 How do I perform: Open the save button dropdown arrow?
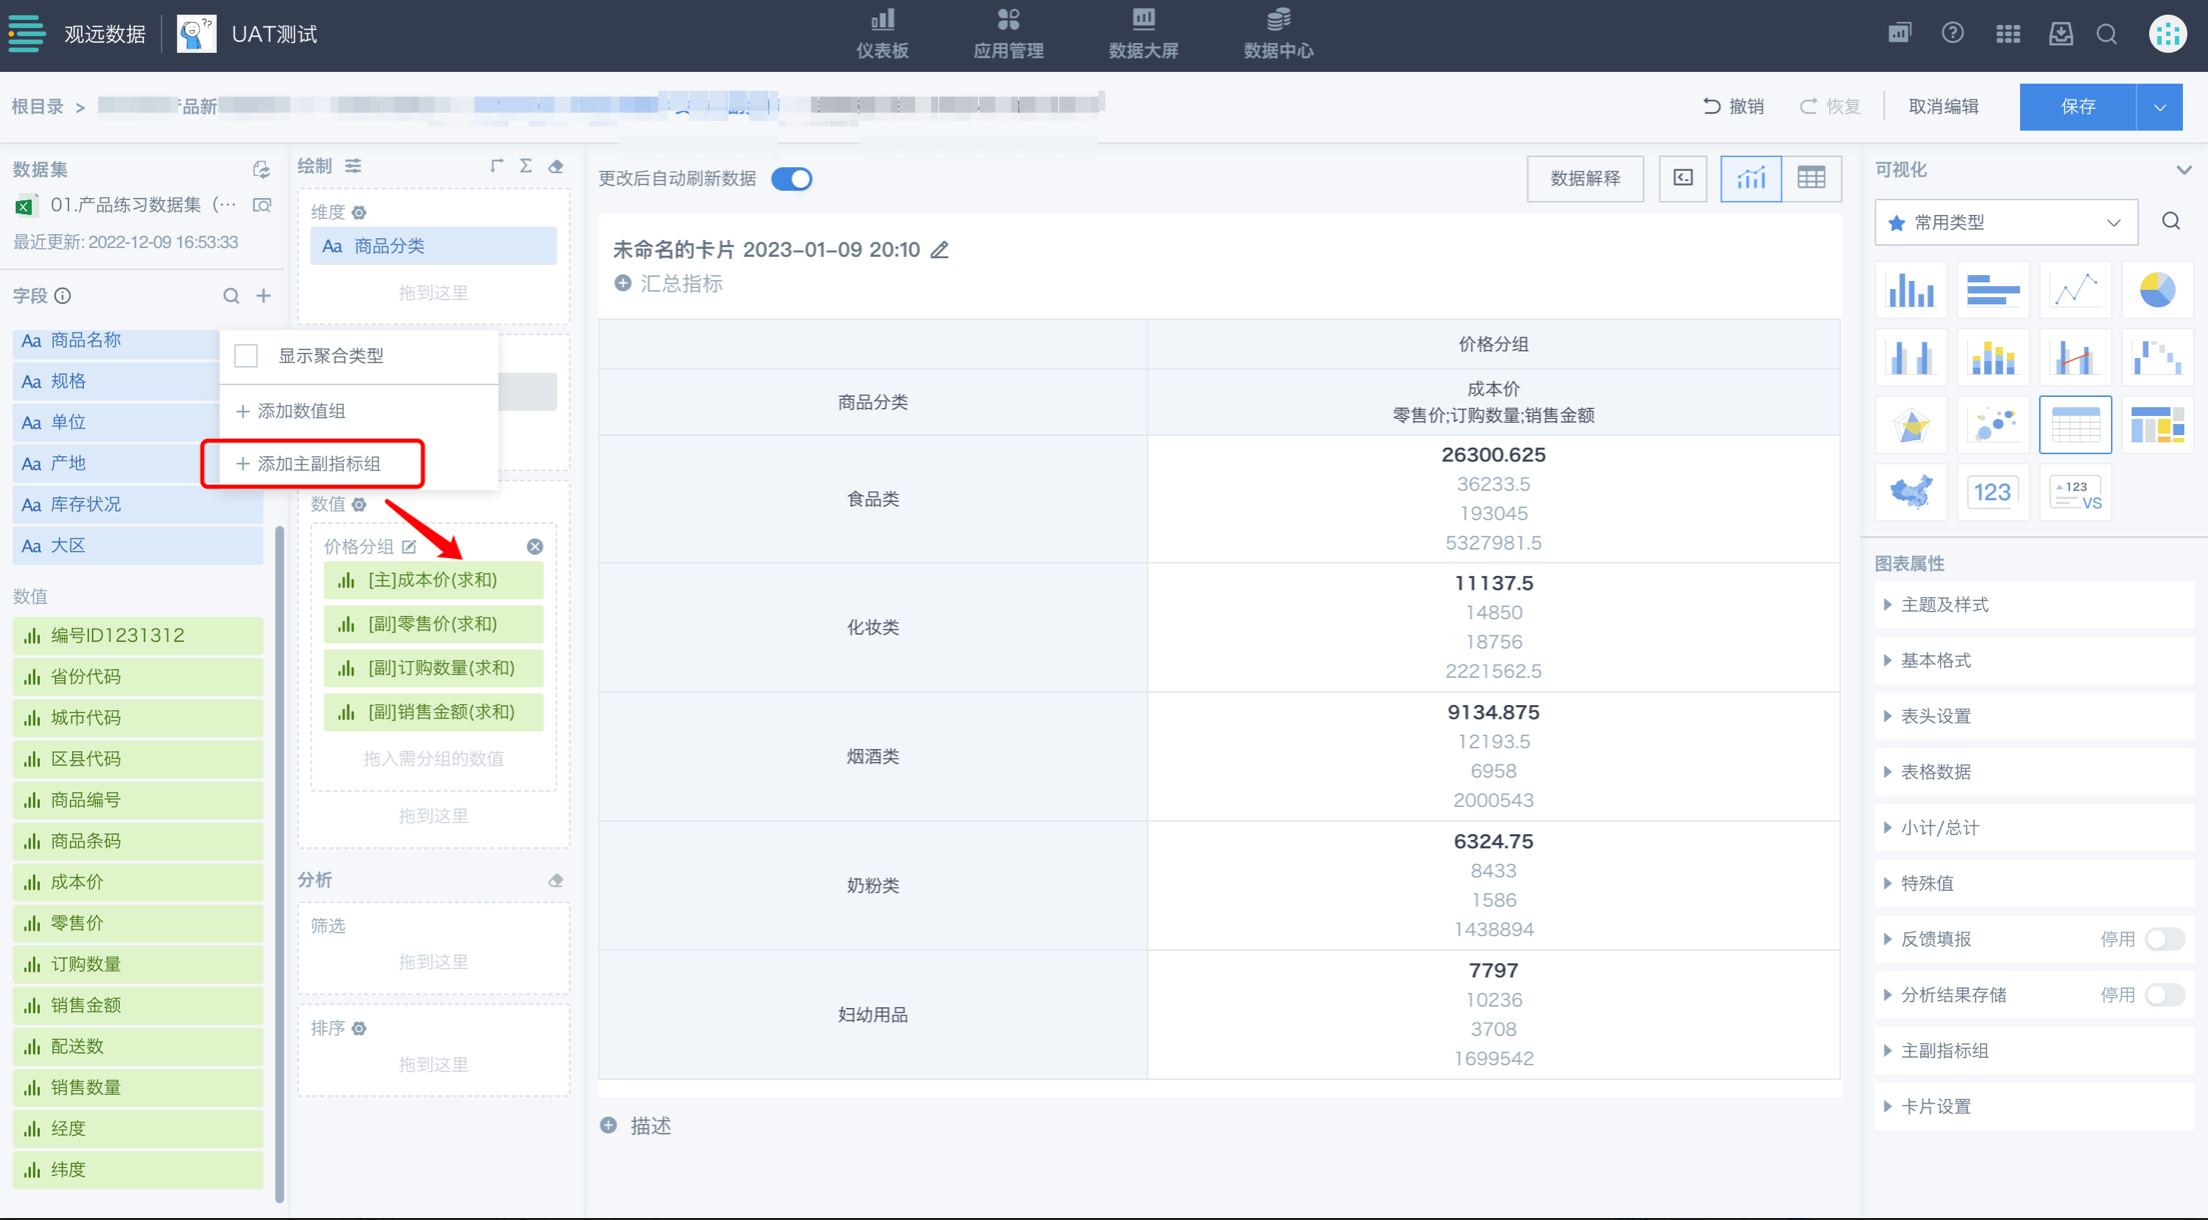tap(2160, 107)
